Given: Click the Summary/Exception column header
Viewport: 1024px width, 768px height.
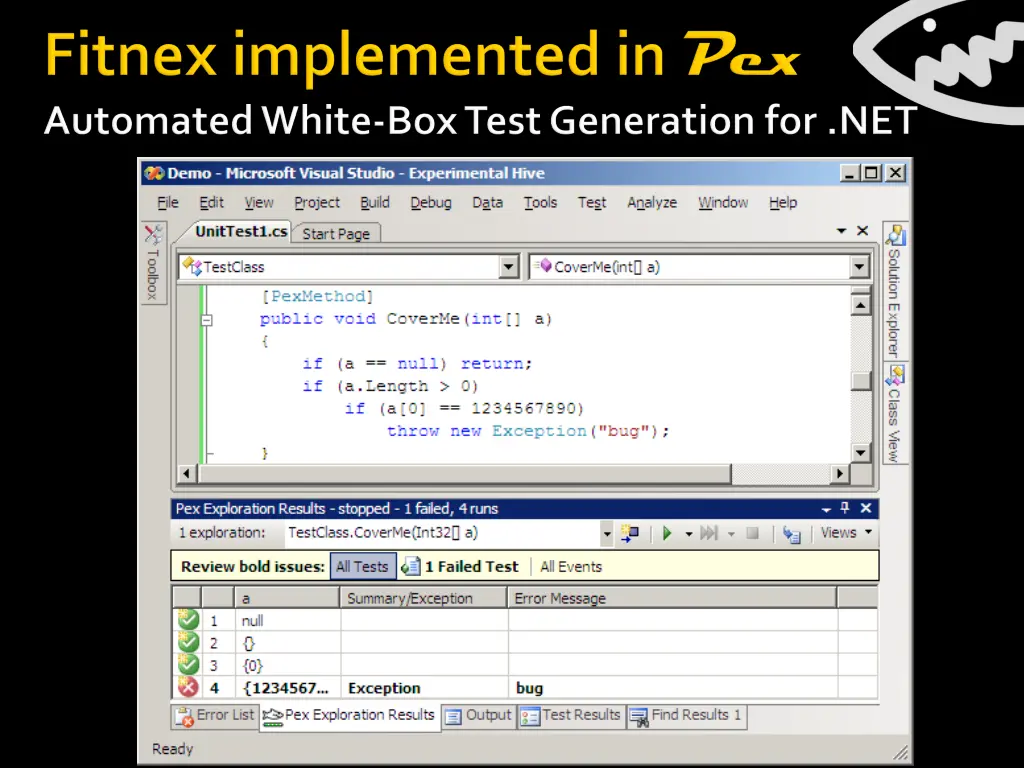Looking at the screenshot, I should click(423, 598).
